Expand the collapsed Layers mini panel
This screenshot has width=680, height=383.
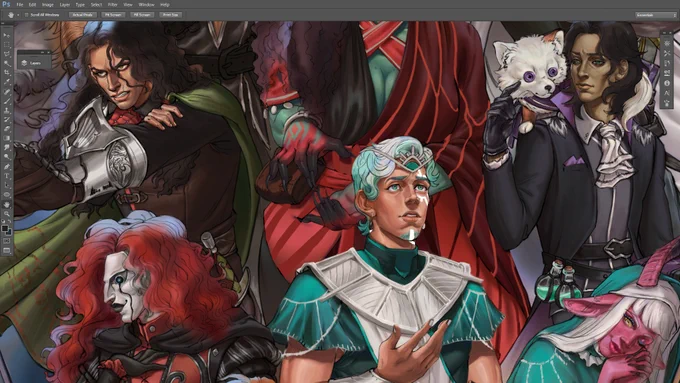pyautogui.click(x=42, y=52)
